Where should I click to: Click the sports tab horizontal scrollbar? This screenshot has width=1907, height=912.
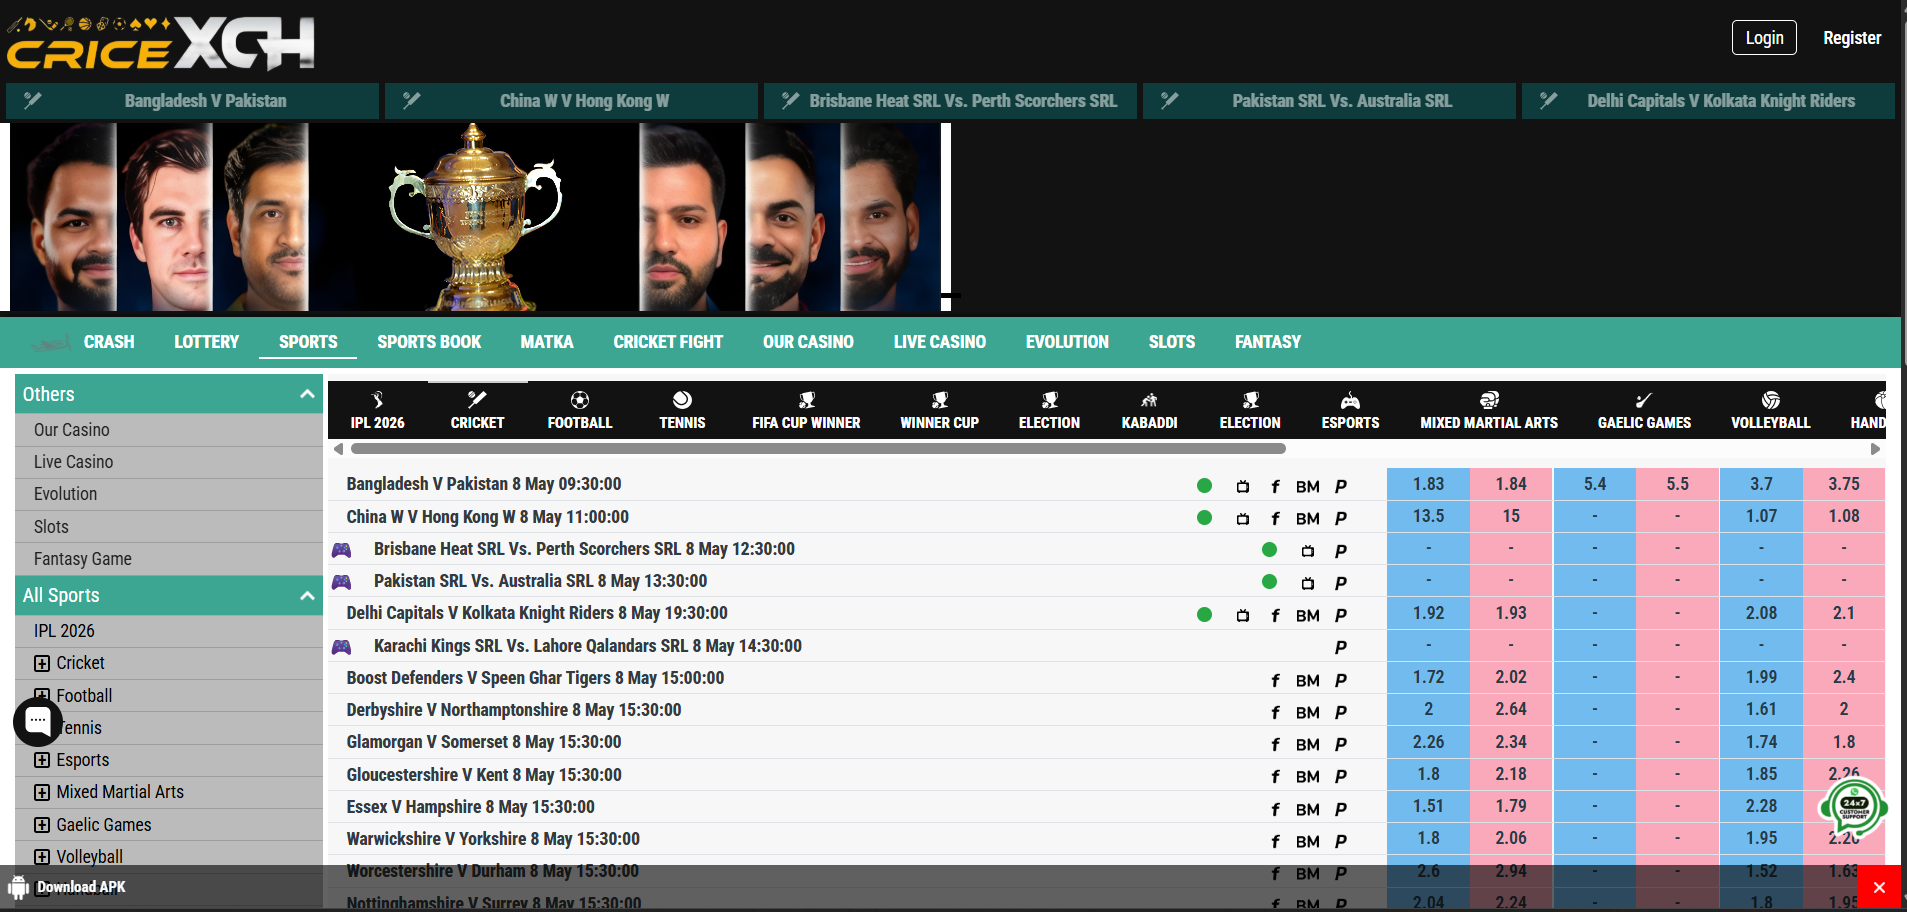[817, 449]
